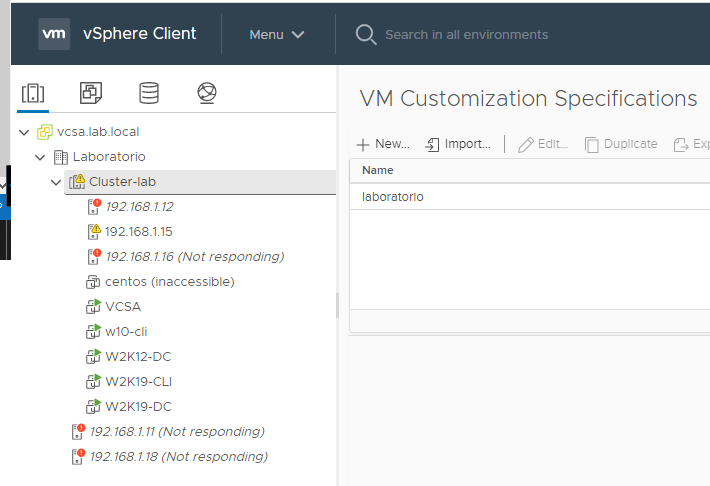
Task: Select the w10-cli virtual machine
Action: click(x=126, y=332)
